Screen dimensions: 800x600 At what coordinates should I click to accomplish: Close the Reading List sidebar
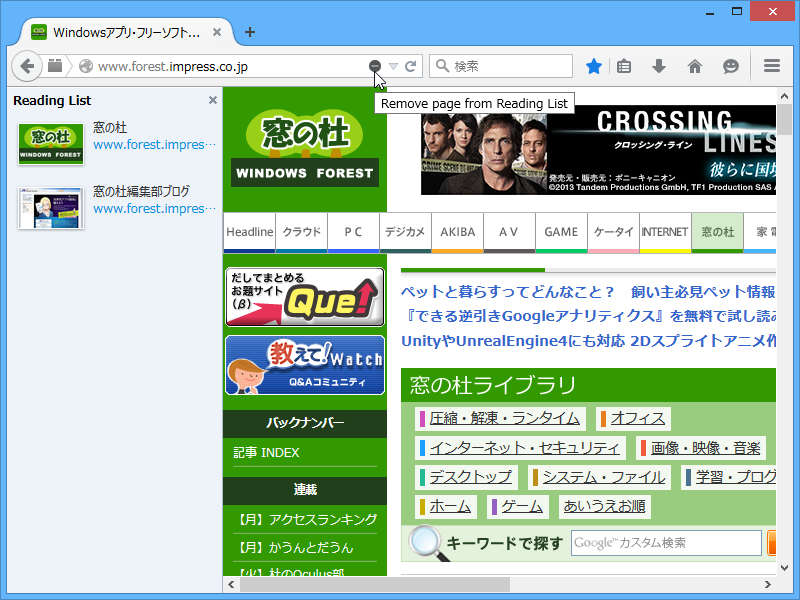click(x=212, y=100)
